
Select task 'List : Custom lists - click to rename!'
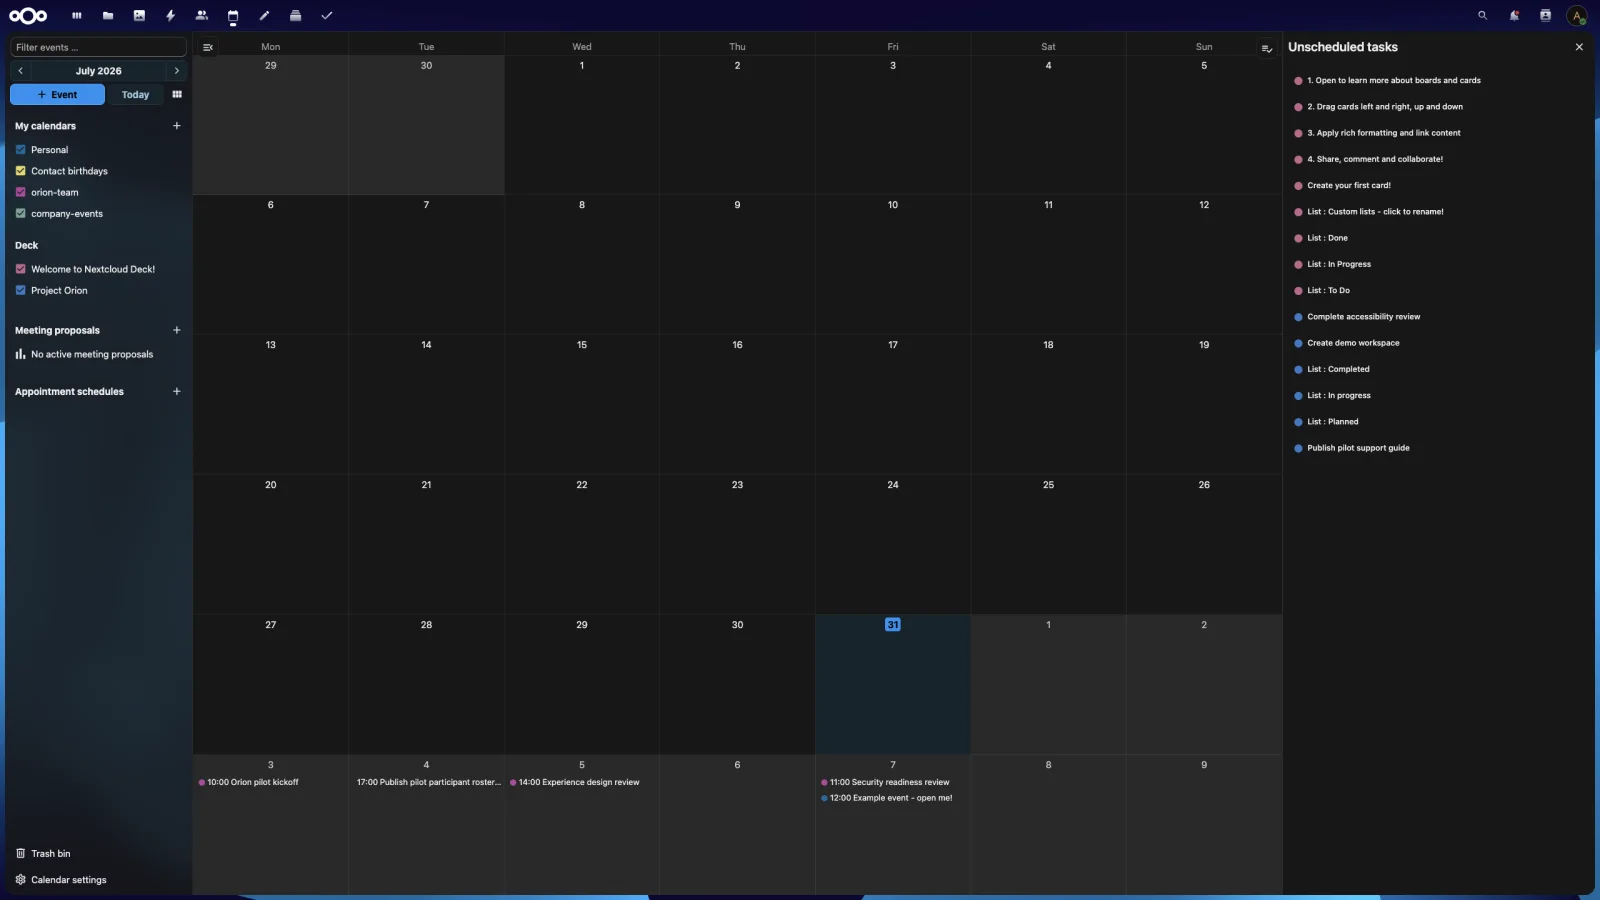click(x=1375, y=211)
